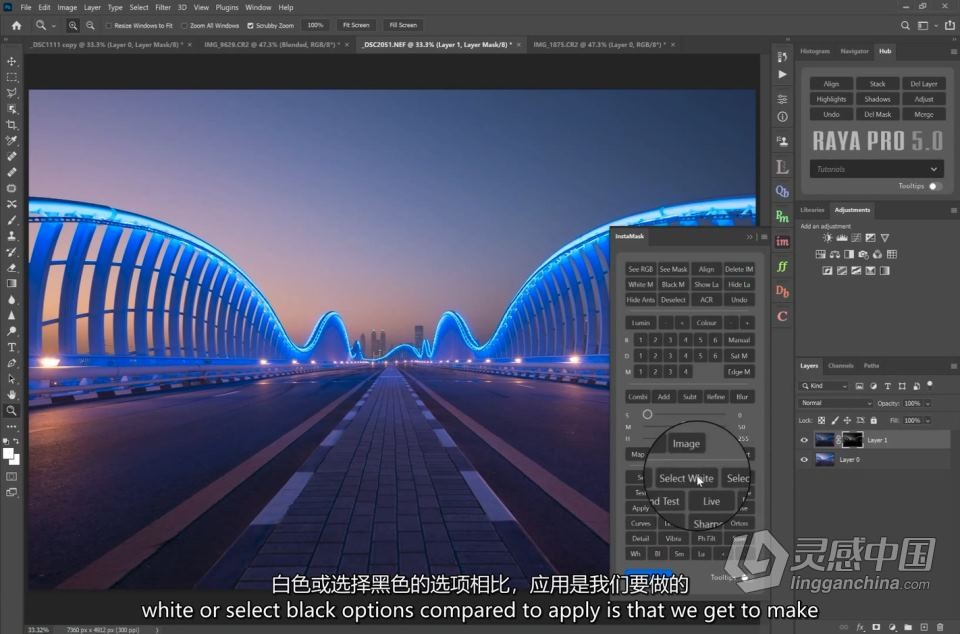
Task: Uncheck the Scrubby Zoom checkbox
Action: [x=250, y=26]
